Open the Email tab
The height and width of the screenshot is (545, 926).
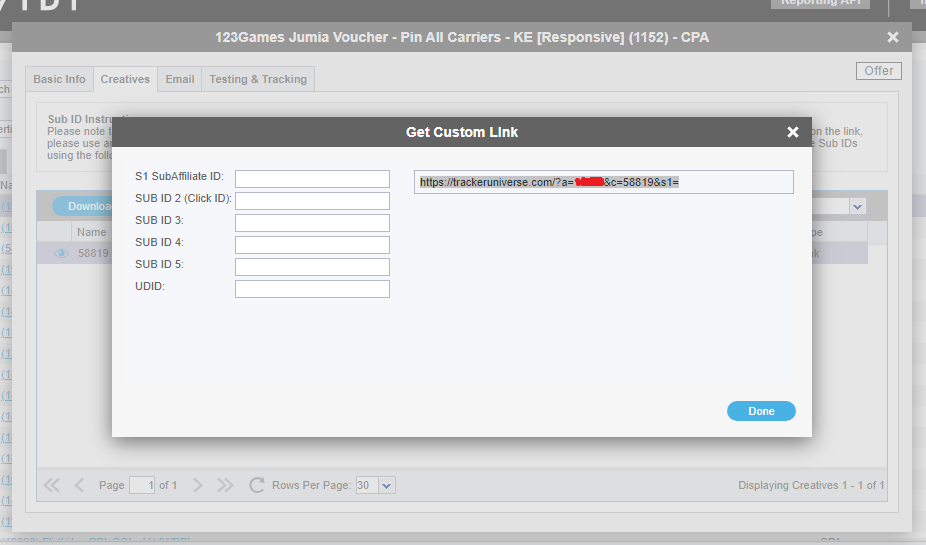click(180, 79)
